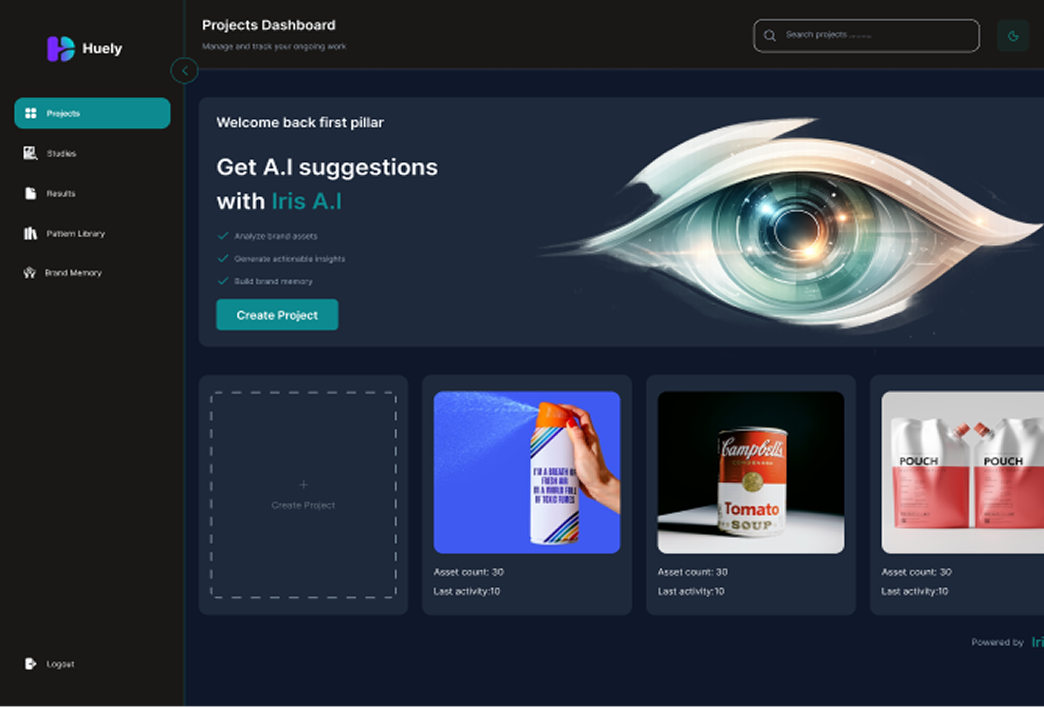
Task: Open the Projects menu item
Action: [93, 113]
